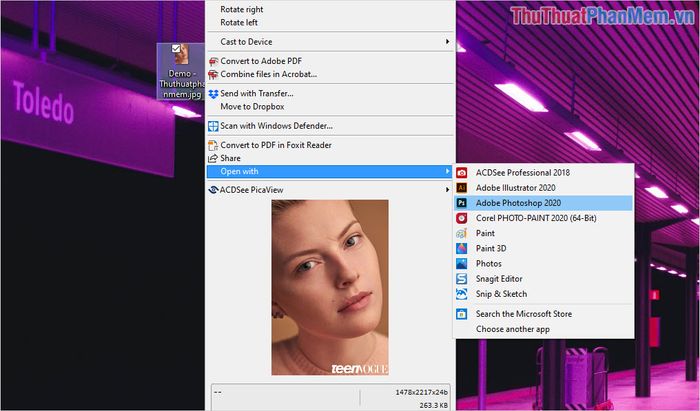Click the Adobe Illustrator 2020 Ai icon

click(462, 188)
